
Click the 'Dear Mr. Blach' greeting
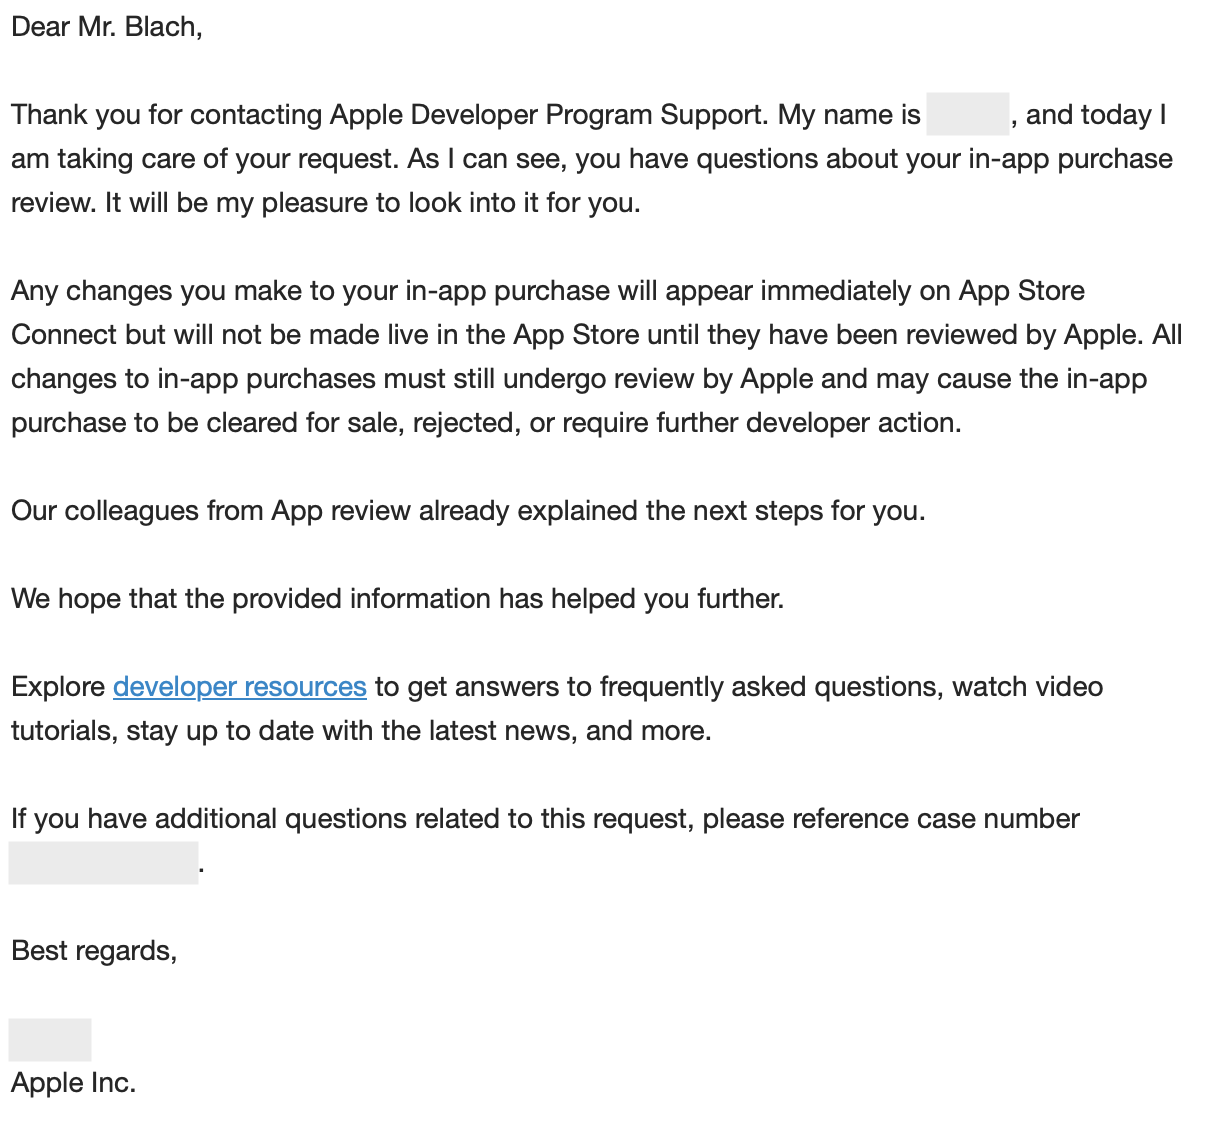(x=106, y=27)
